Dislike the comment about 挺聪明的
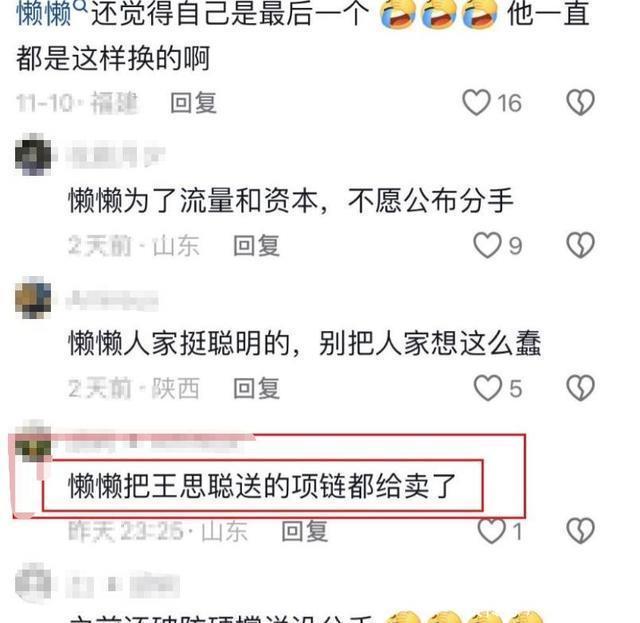The width and height of the screenshot is (640, 623). tap(580, 388)
